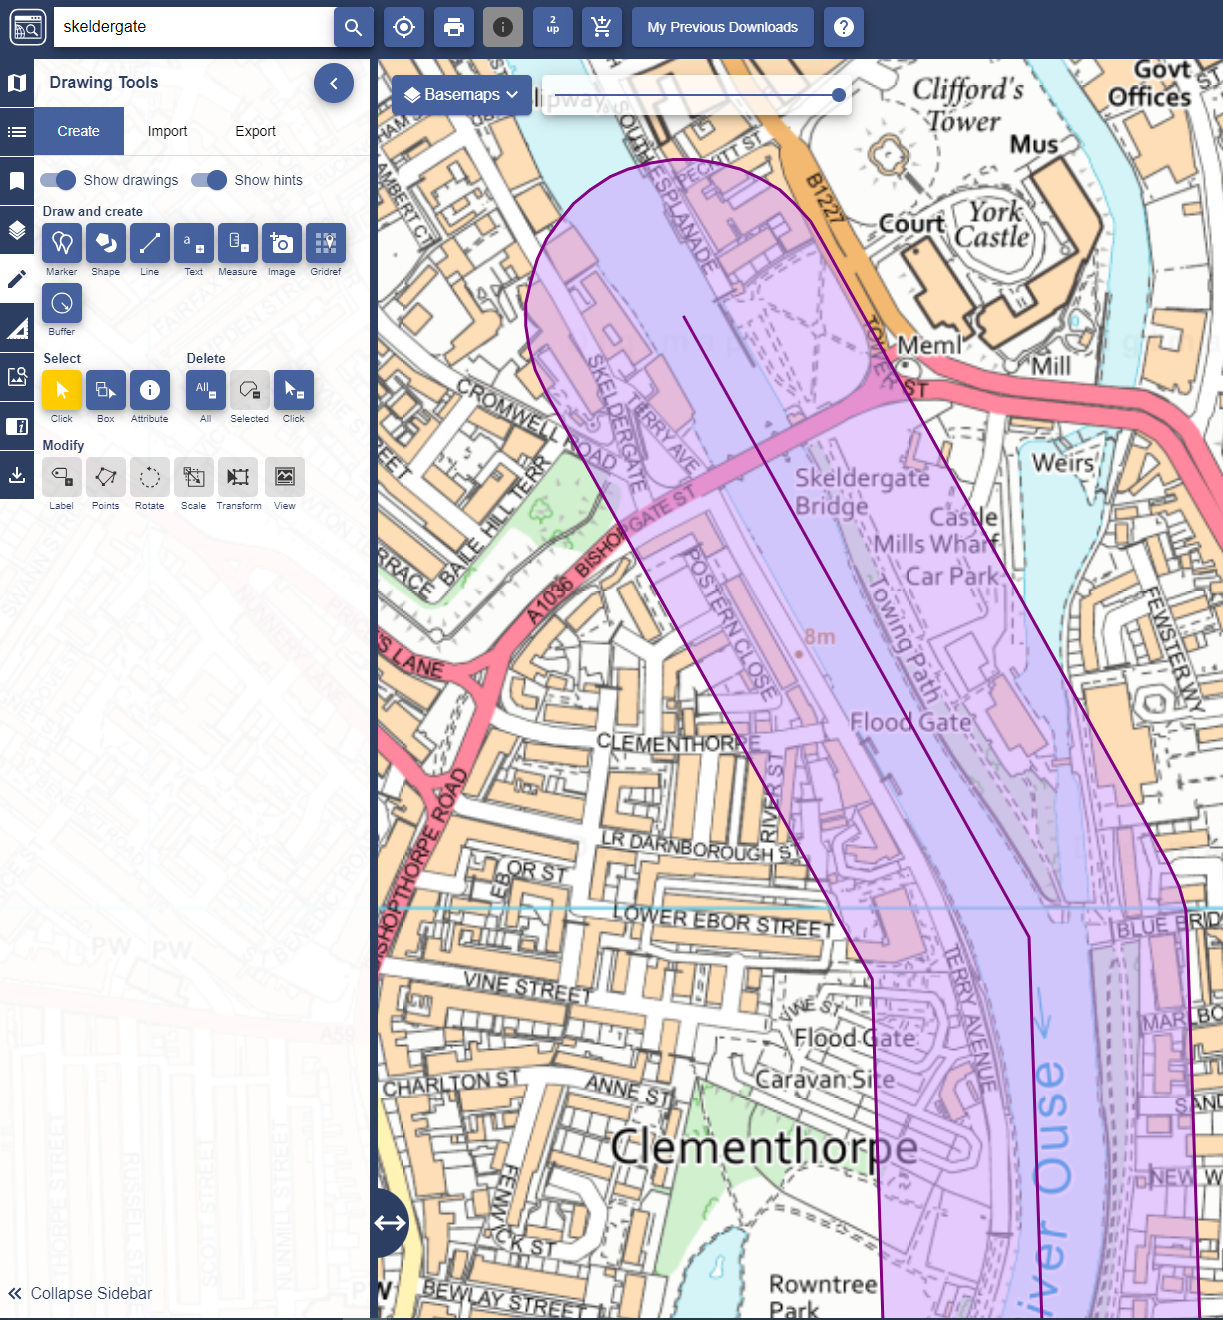Select the Marker drawing tool
The width and height of the screenshot is (1223, 1320).
point(62,243)
